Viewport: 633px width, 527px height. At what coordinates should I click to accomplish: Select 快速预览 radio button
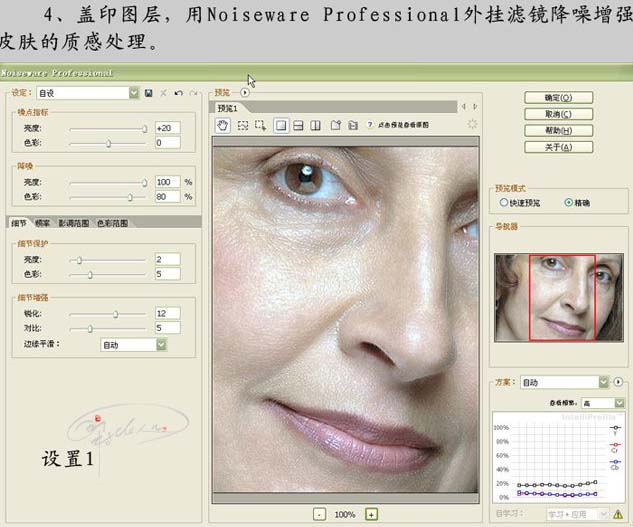pos(503,202)
